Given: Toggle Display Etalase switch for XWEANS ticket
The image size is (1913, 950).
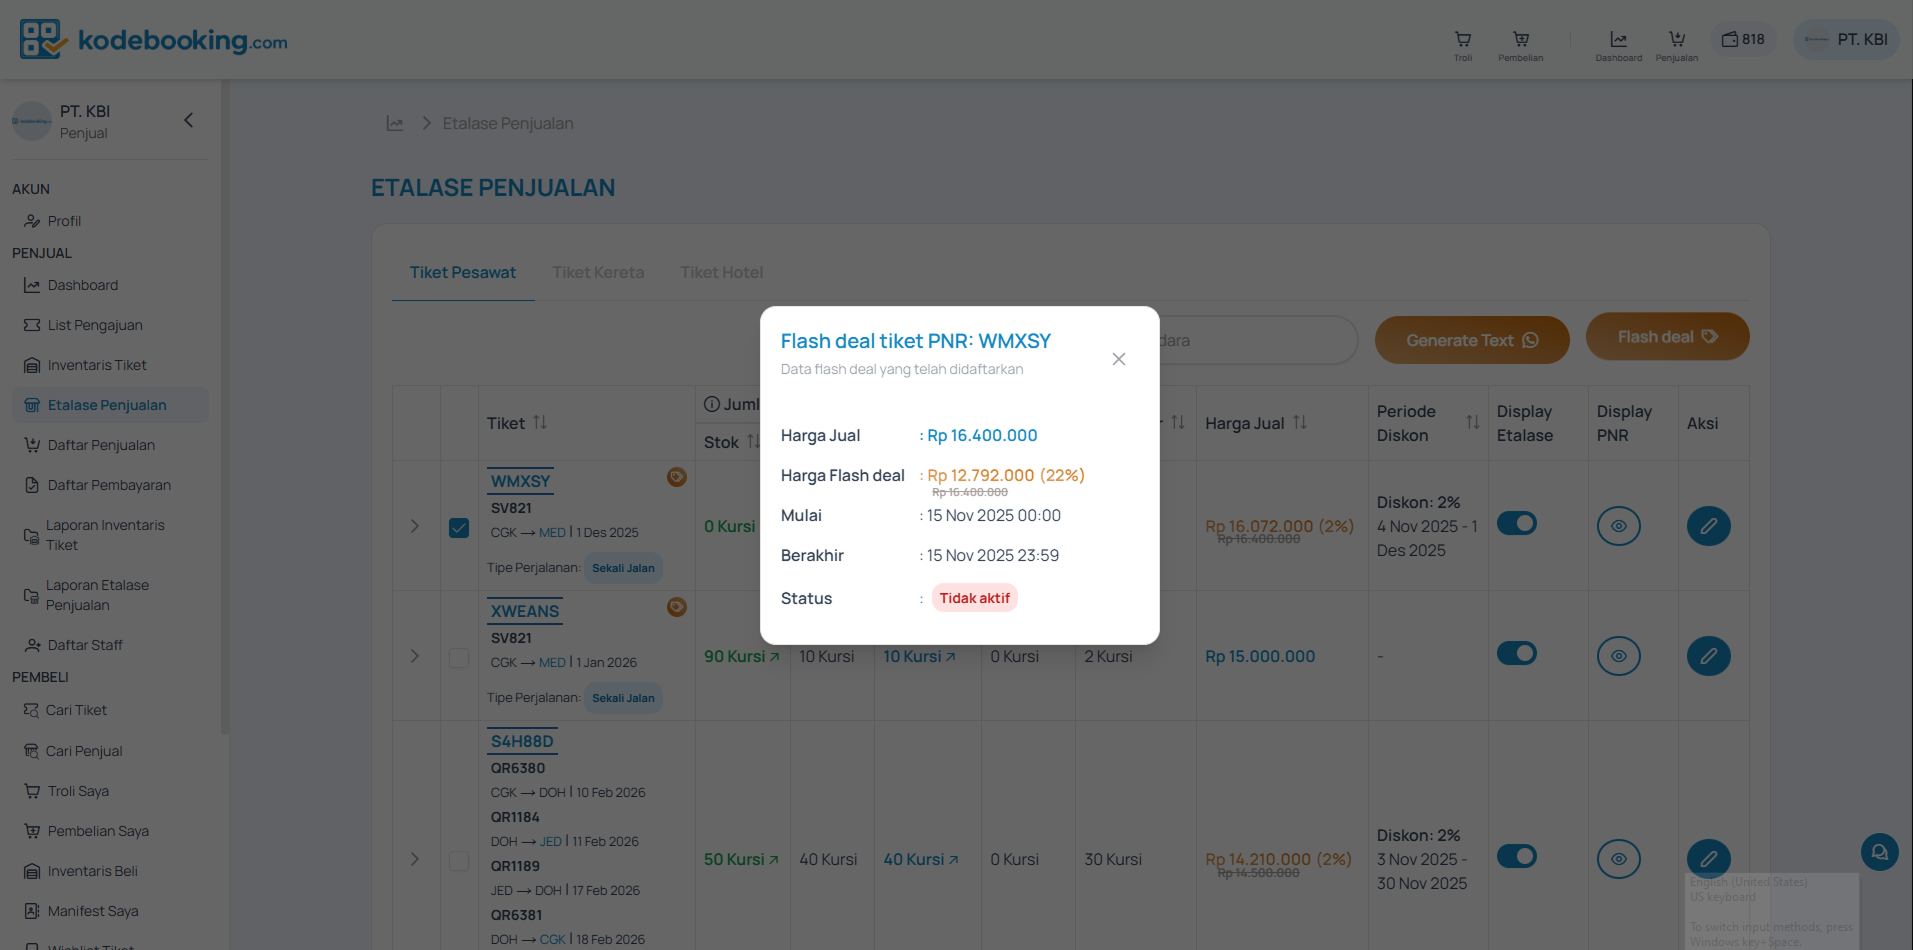Looking at the screenshot, I should [1517, 653].
